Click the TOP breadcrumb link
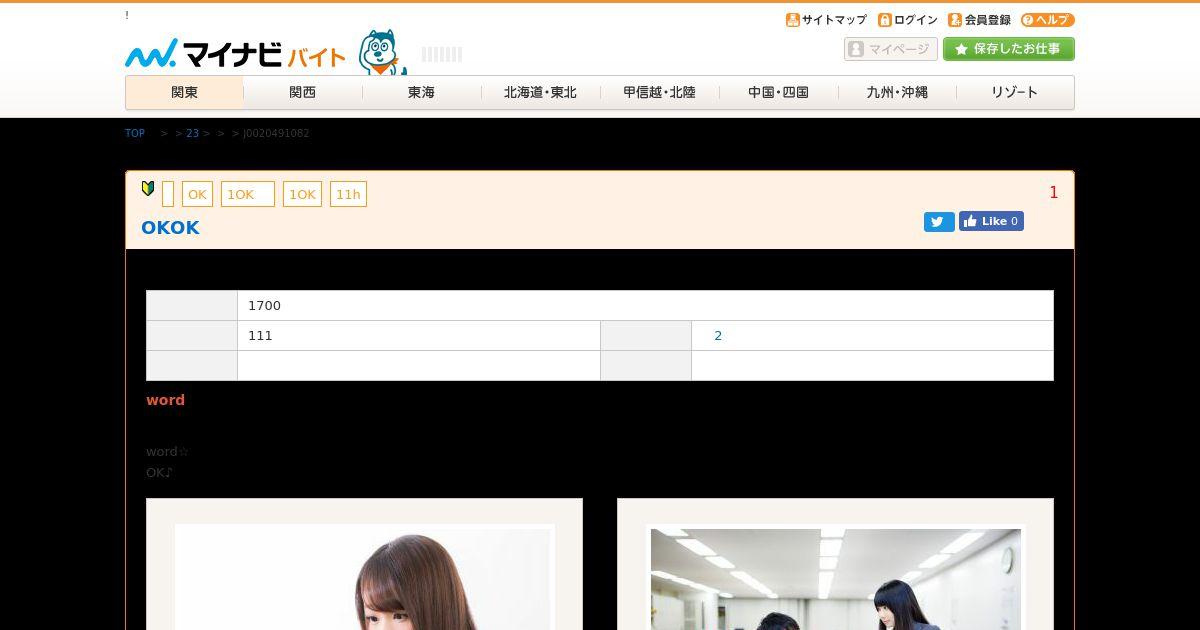The image size is (1200, 630). (135, 133)
